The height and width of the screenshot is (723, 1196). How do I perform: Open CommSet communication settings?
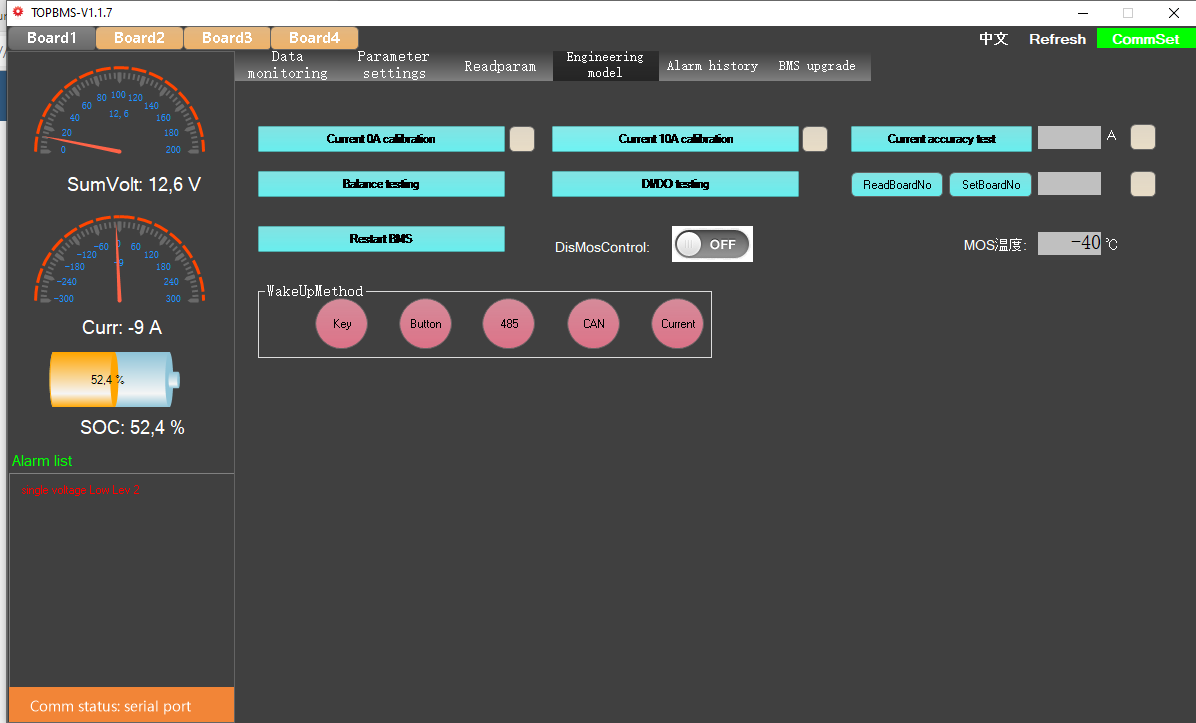tap(1145, 39)
